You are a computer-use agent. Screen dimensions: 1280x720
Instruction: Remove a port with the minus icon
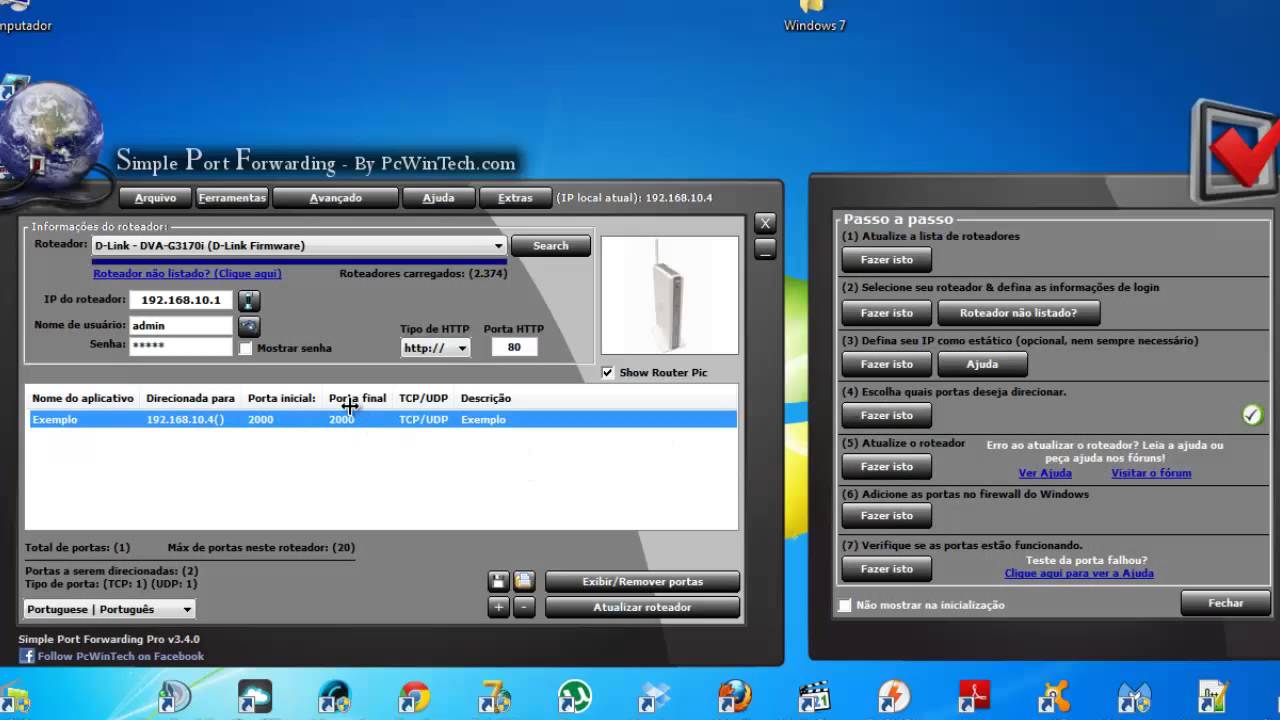(x=524, y=607)
